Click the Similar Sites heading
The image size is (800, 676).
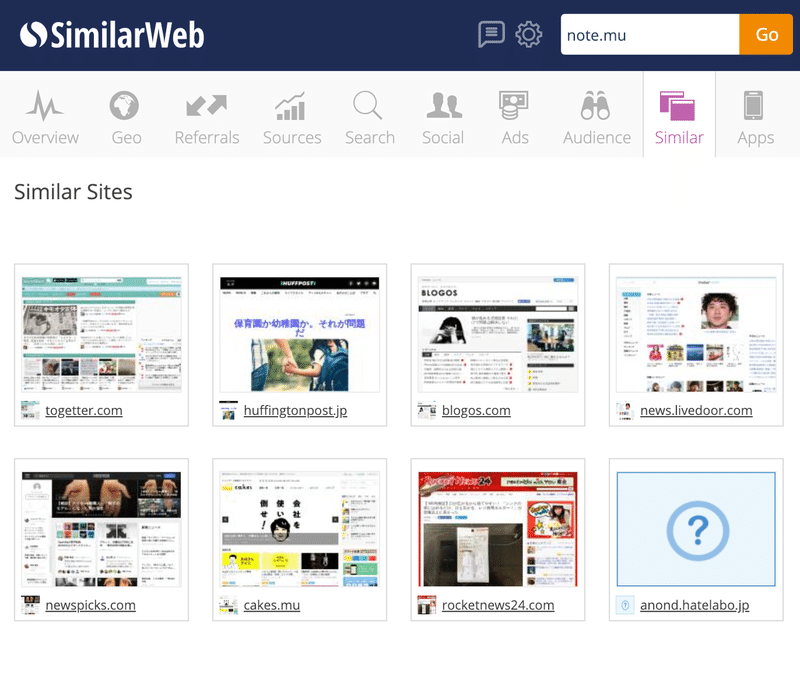click(73, 192)
